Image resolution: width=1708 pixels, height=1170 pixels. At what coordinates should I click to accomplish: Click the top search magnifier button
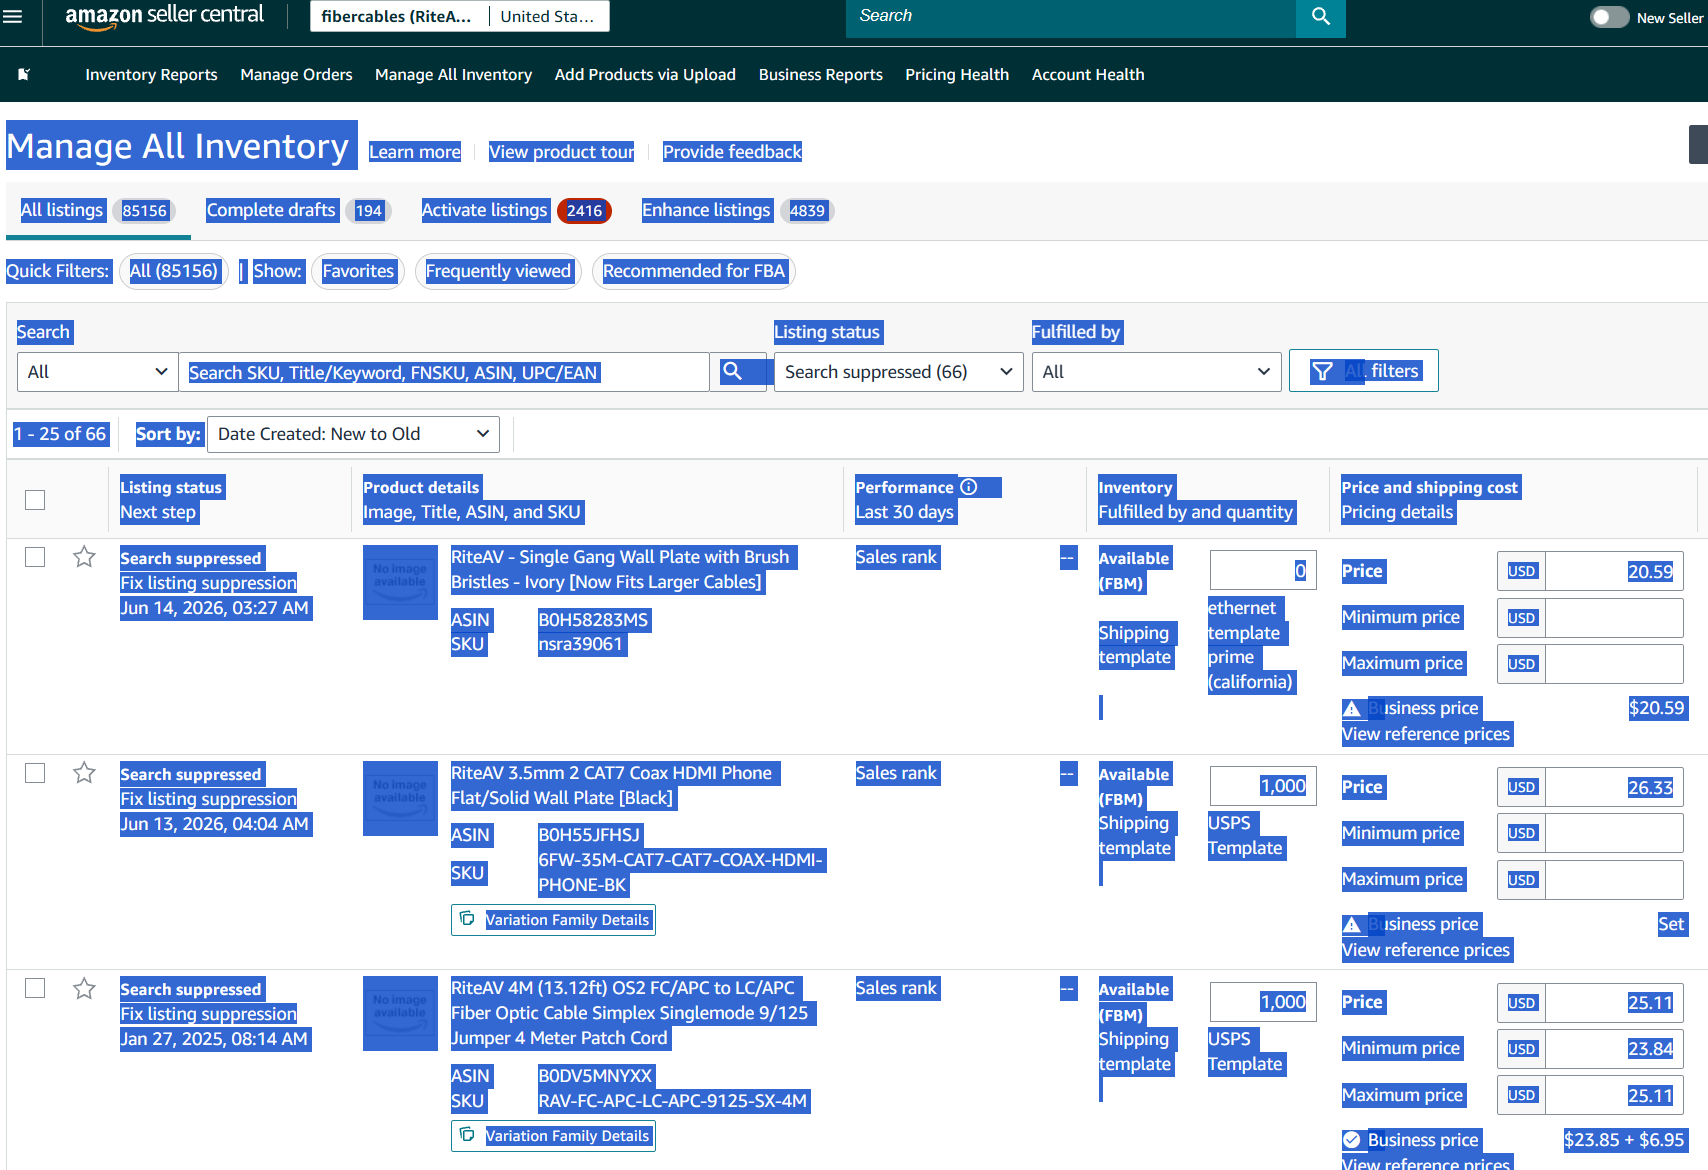point(1320,17)
